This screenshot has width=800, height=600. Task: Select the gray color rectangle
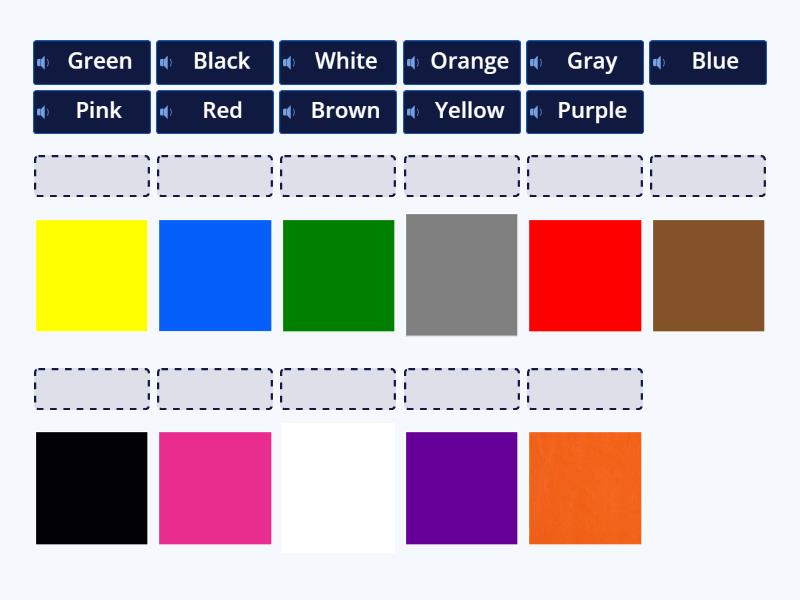[461, 273]
